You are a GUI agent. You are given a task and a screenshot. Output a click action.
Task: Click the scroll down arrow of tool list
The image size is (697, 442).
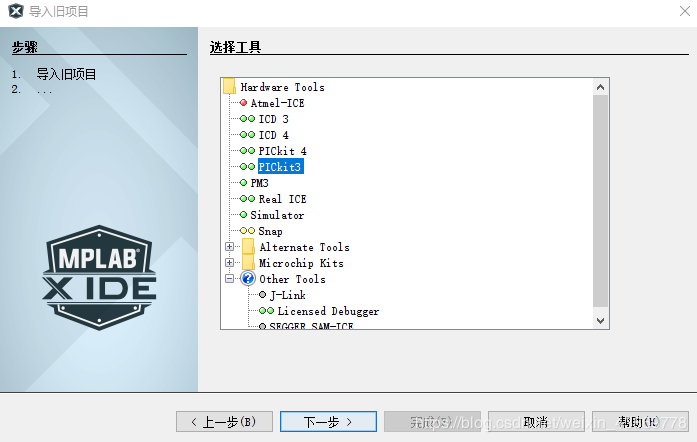601,321
